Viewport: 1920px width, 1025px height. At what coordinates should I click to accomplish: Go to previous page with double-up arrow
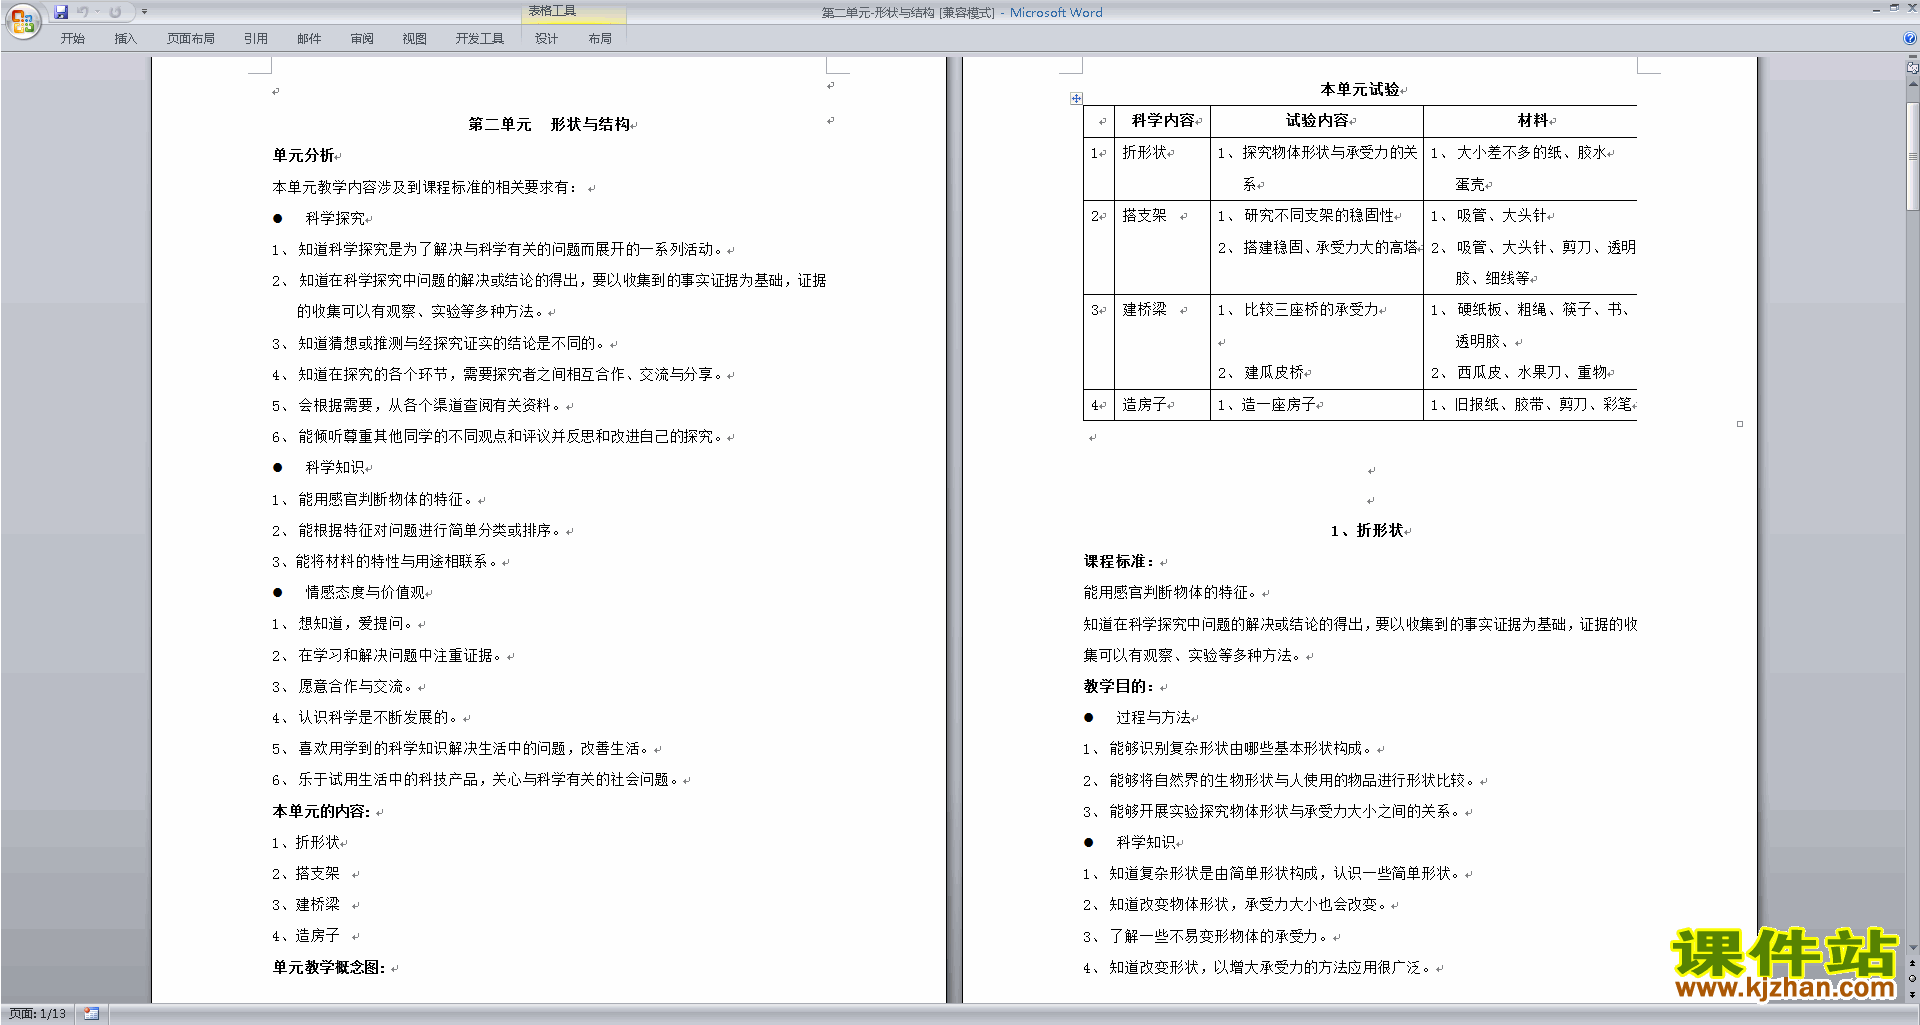[x=1912, y=963]
